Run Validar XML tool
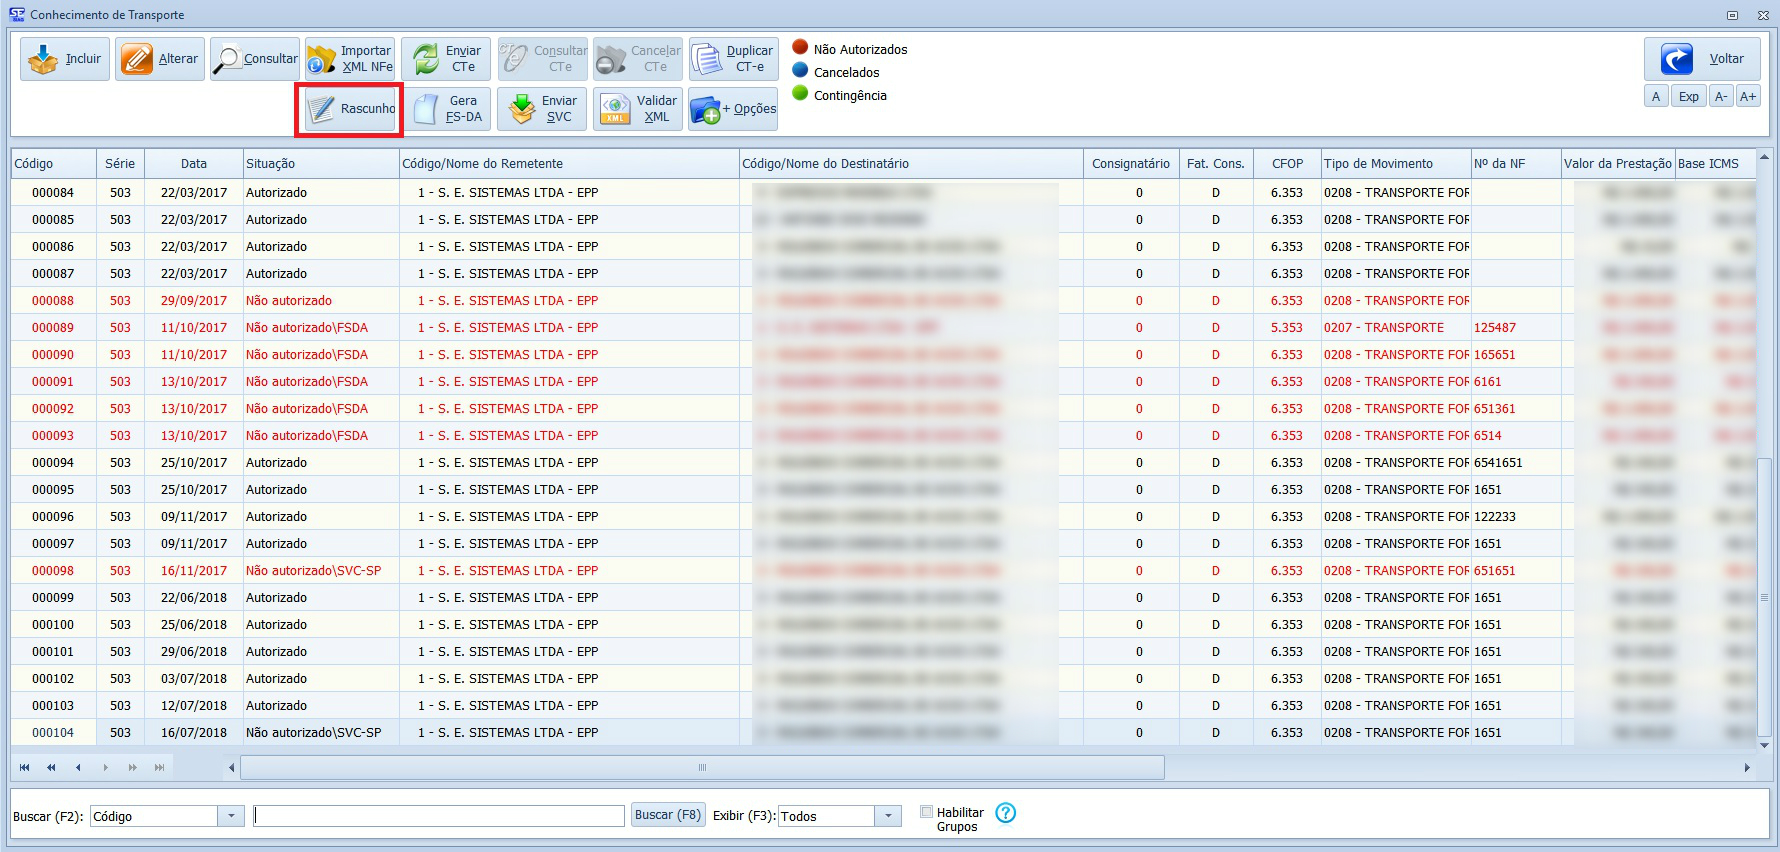The width and height of the screenshot is (1780, 852). point(637,109)
